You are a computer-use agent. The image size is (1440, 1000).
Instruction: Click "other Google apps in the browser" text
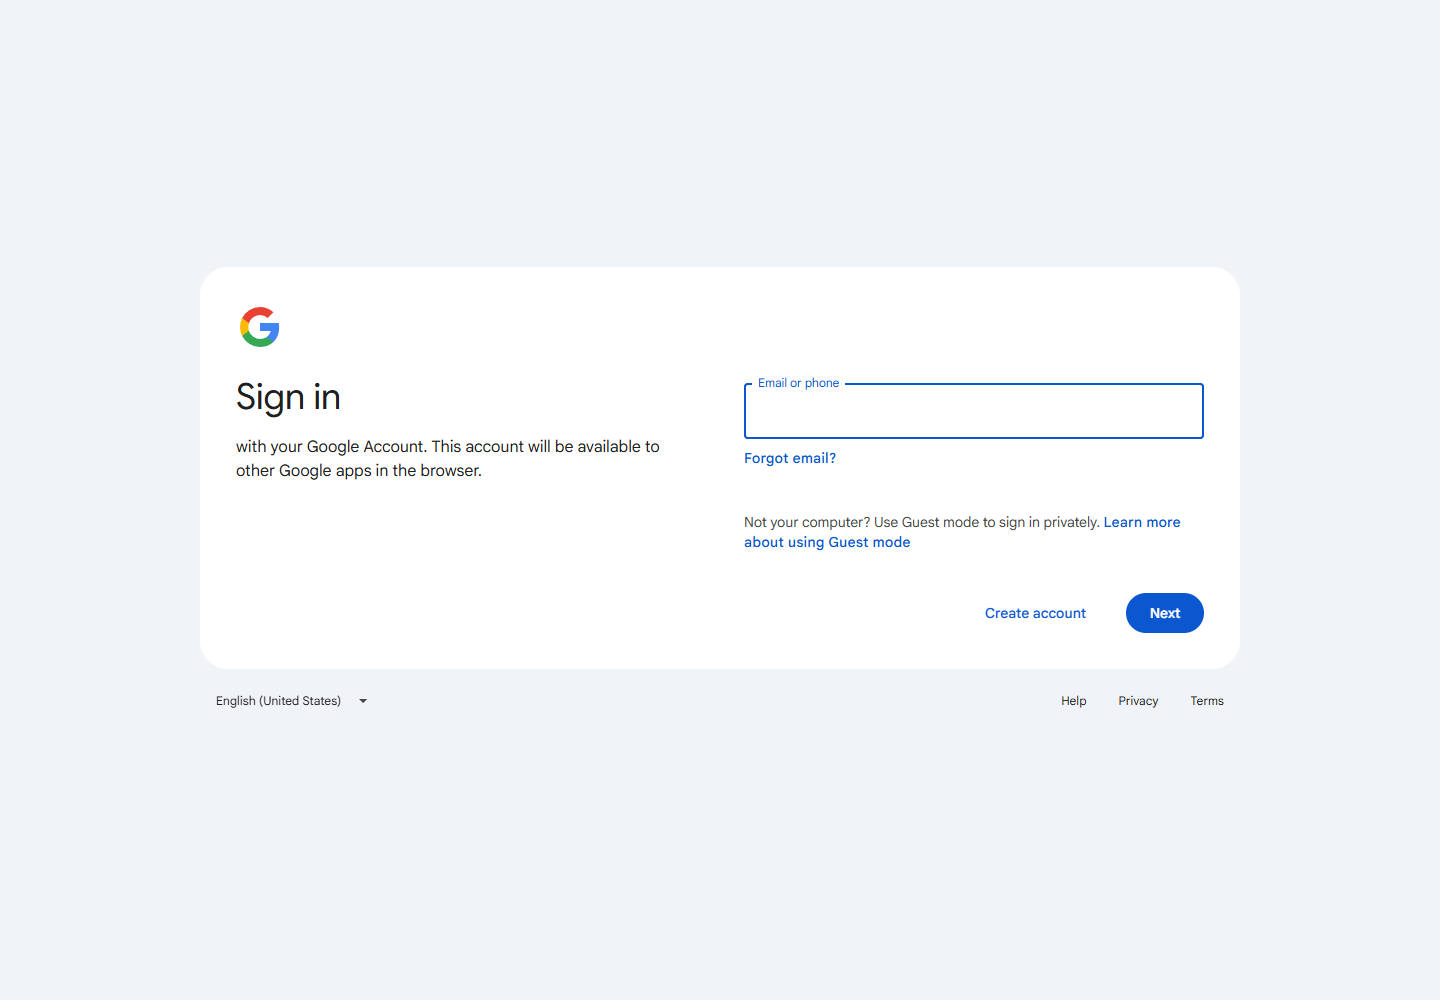pos(359,471)
